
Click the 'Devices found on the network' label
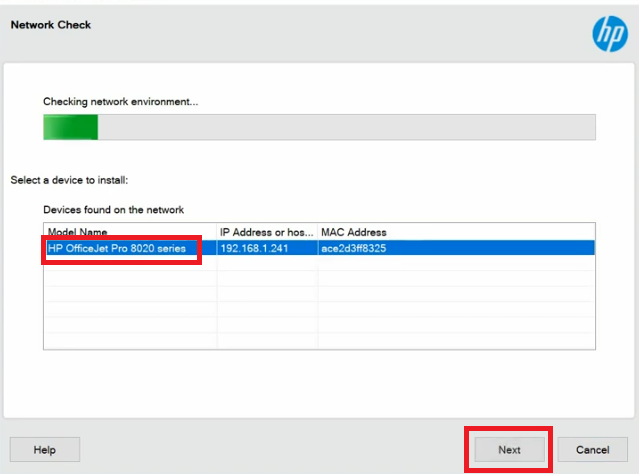coord(113,209)
